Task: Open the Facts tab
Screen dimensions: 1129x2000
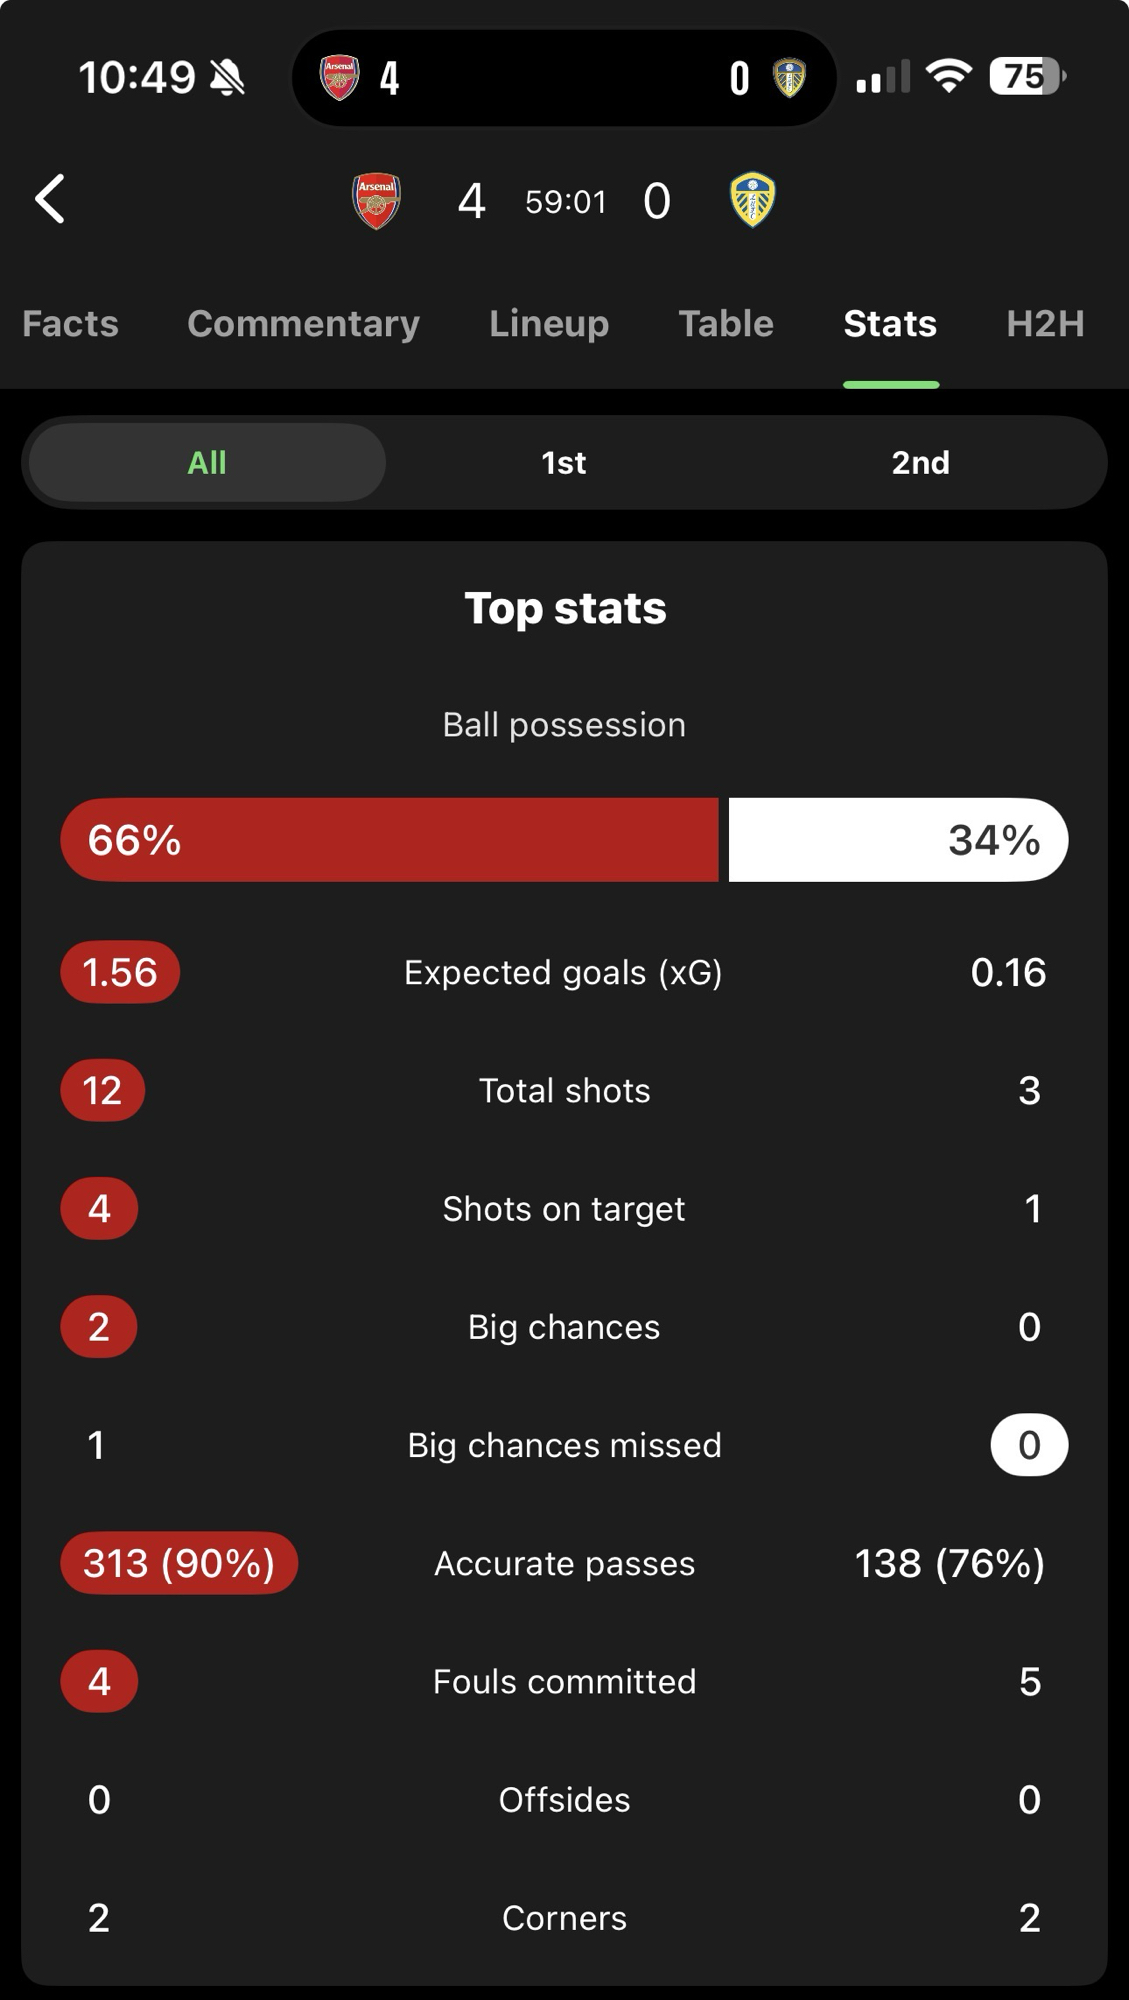Action: (70, 324)
